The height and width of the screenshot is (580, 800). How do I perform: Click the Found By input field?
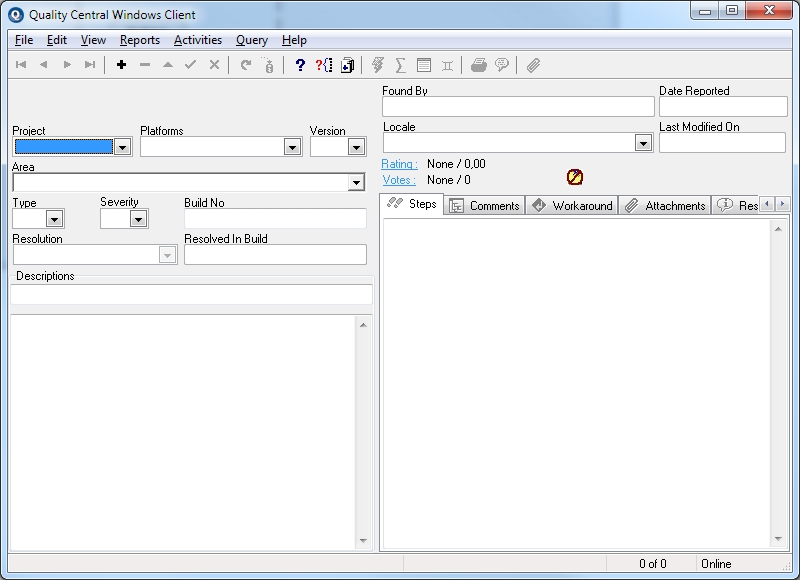518,107
